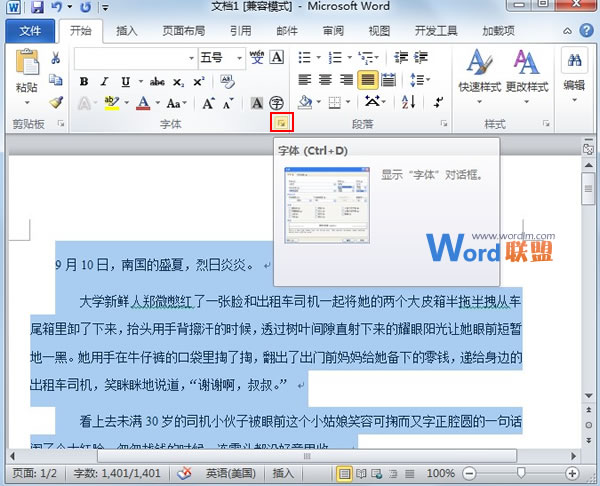This screenshot has width=600, height=486.
Task: Decrease paragraph indent
Action: click(x=401, y=57)
